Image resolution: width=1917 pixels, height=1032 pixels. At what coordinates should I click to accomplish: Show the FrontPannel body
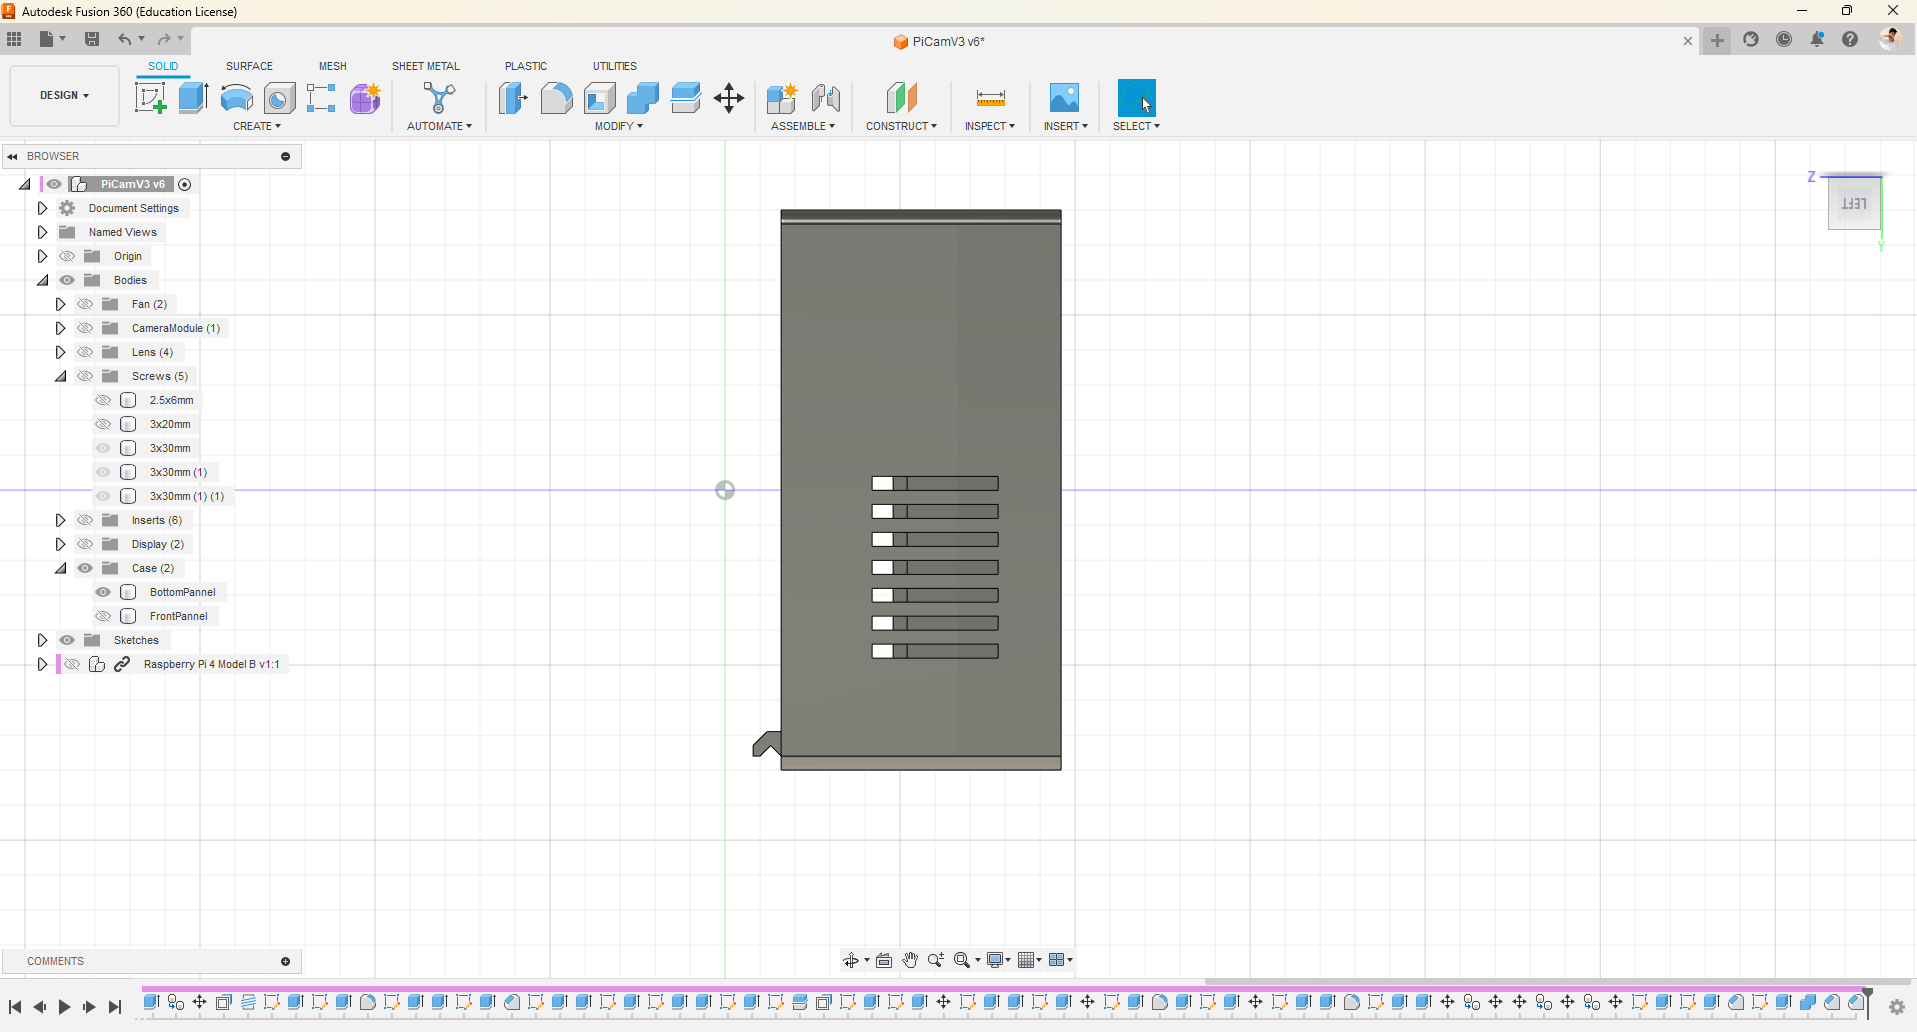(x=103, y=616)
